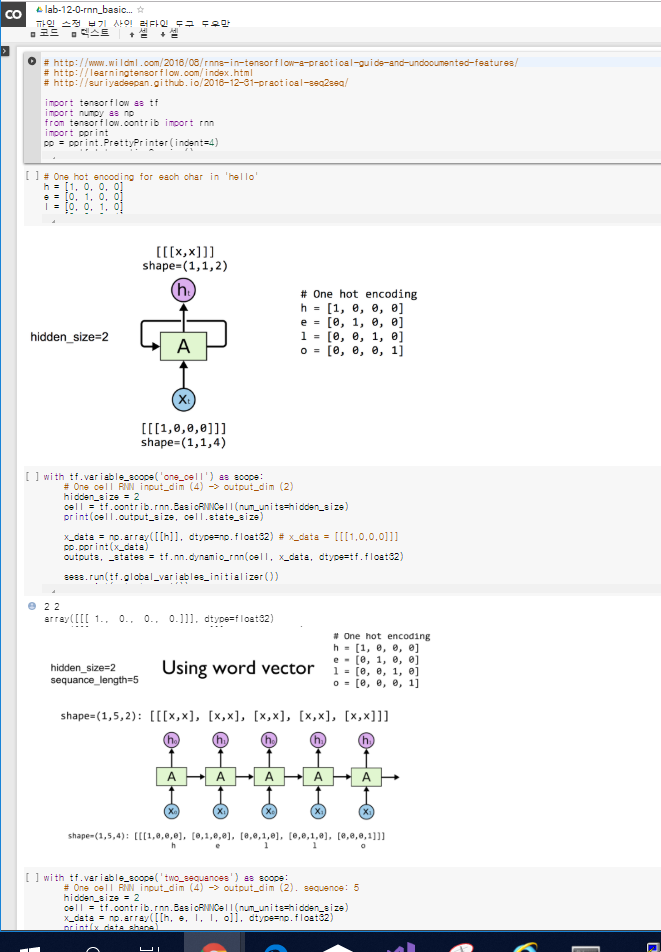The height and width of the screenshot is (952, 661).
Task: Add a code cell with 코드 button
Action: pos(45,33)
